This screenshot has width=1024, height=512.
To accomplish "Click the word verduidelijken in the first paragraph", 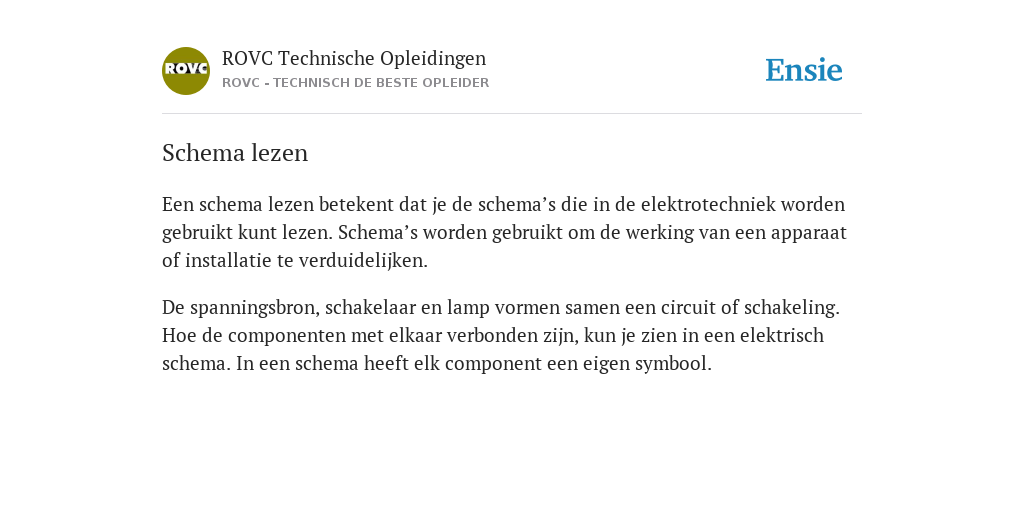I will [x=363, y=261].
